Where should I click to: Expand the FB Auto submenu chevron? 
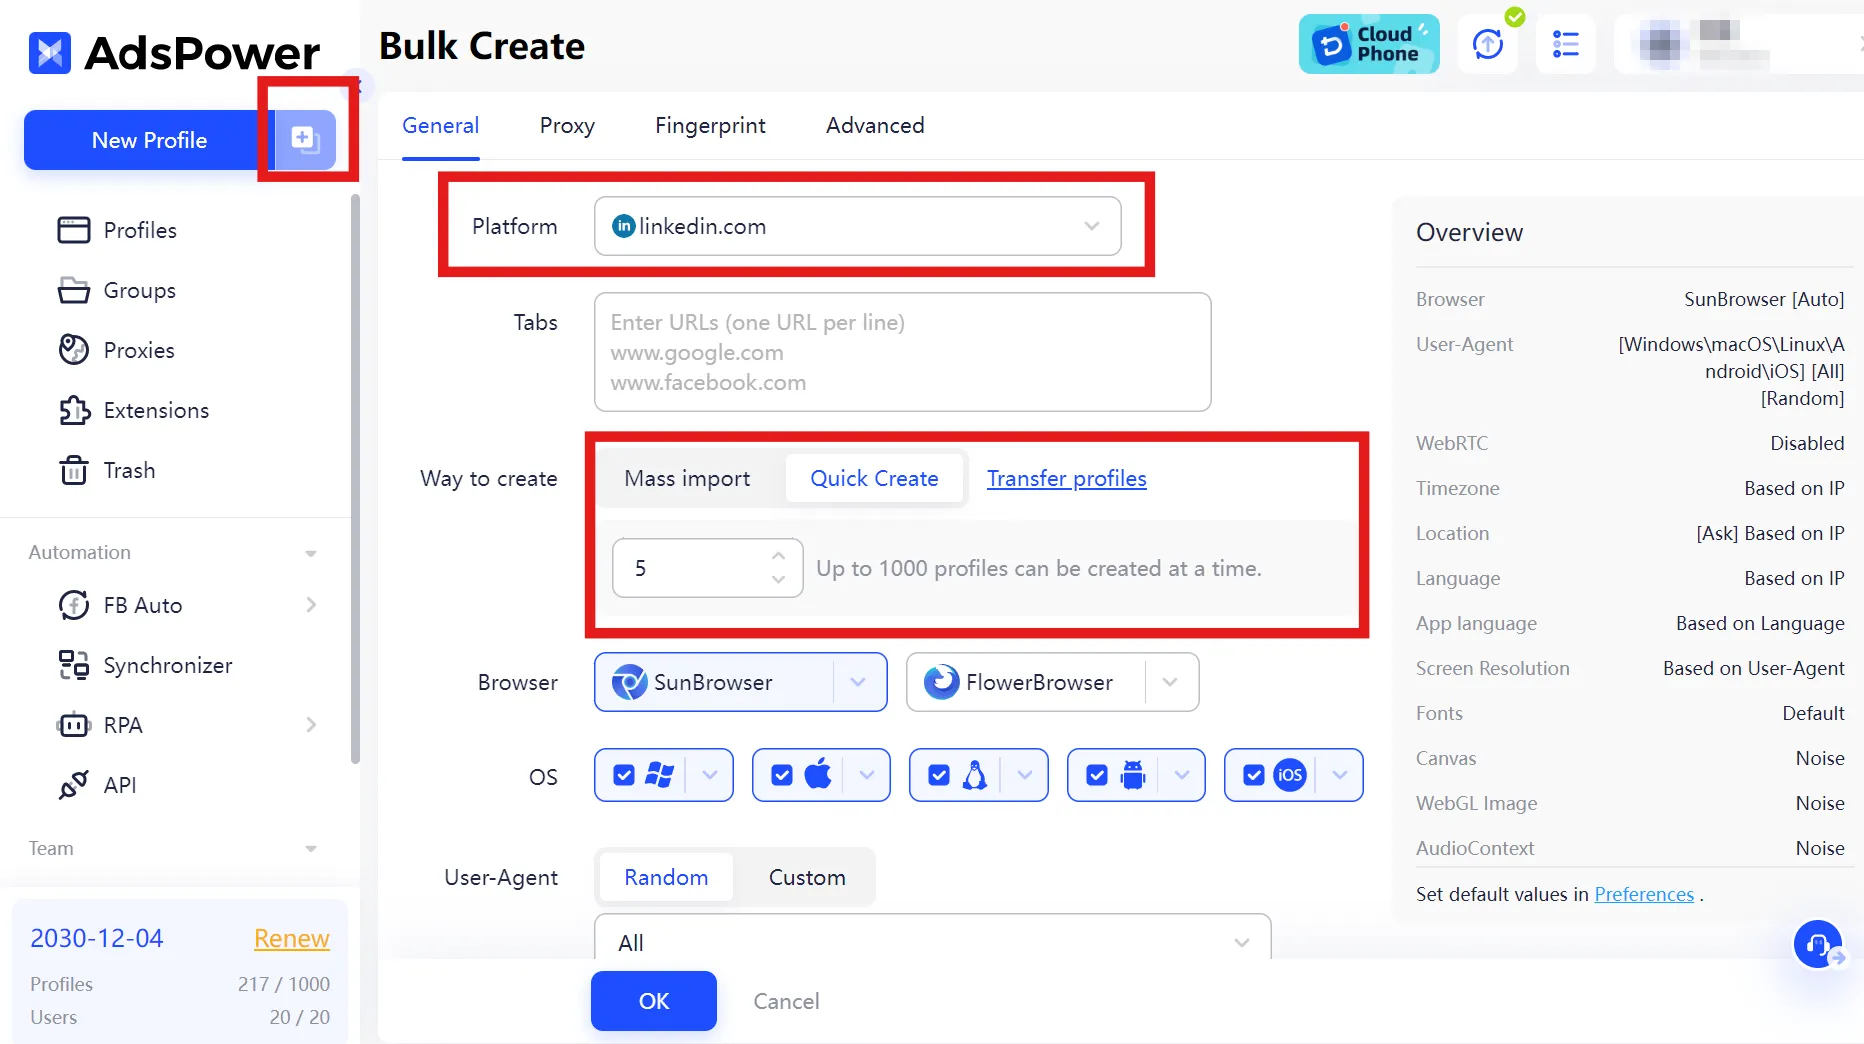coord(311,605)
